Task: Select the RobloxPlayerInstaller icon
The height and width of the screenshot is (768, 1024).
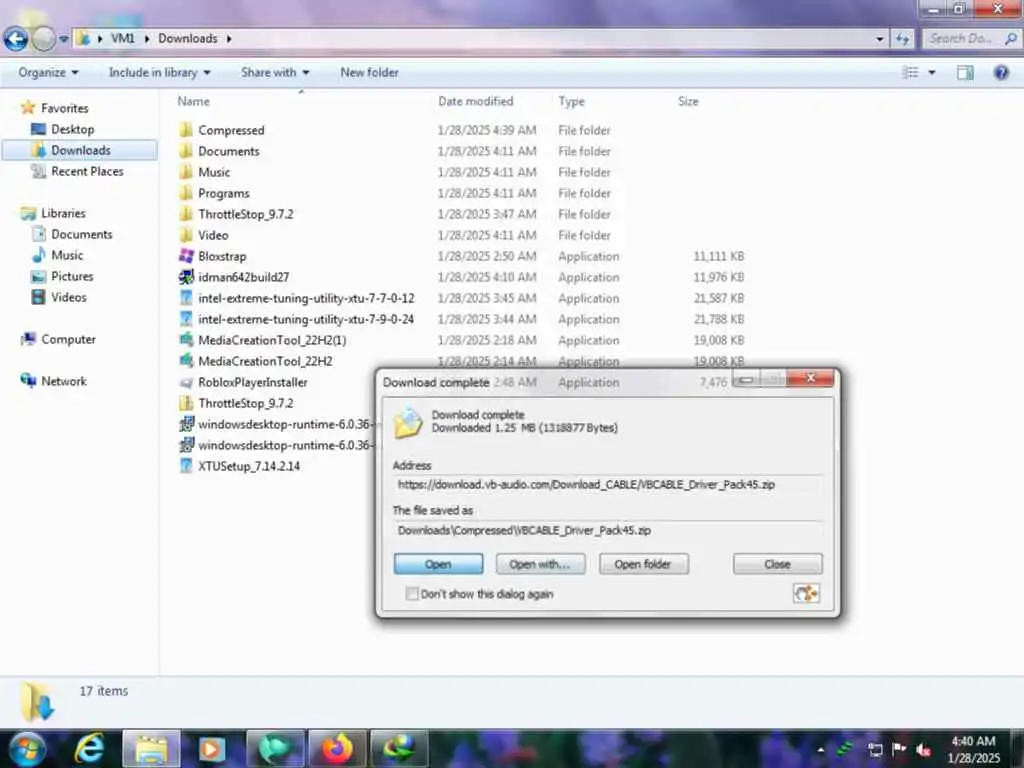Action: (x=187, y=382)
